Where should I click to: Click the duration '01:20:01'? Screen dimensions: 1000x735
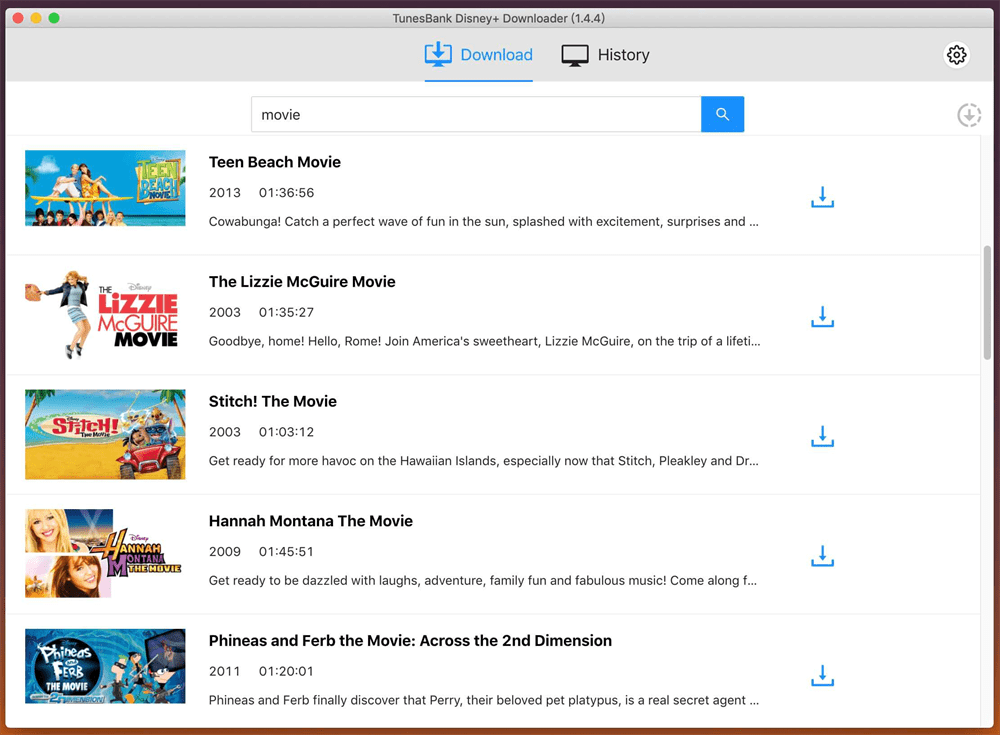coord(286,671)
